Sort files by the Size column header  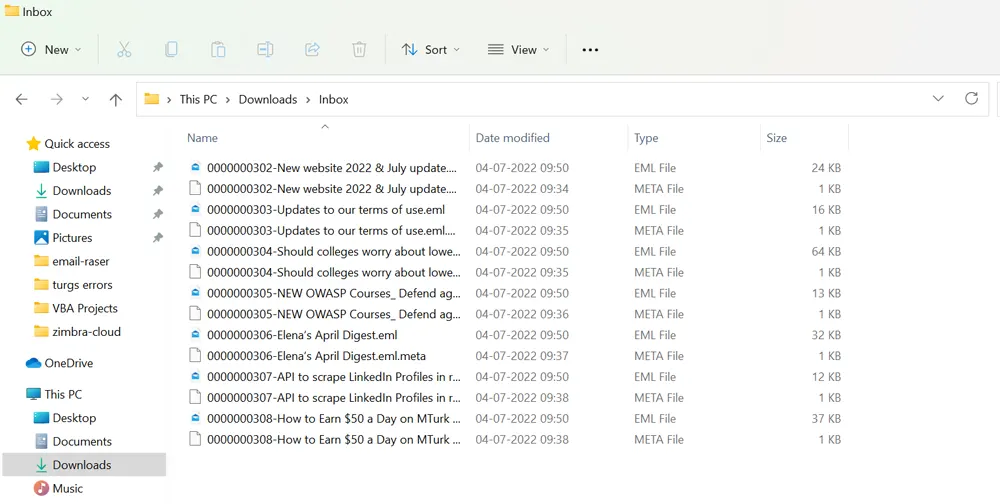pos(776,138)
